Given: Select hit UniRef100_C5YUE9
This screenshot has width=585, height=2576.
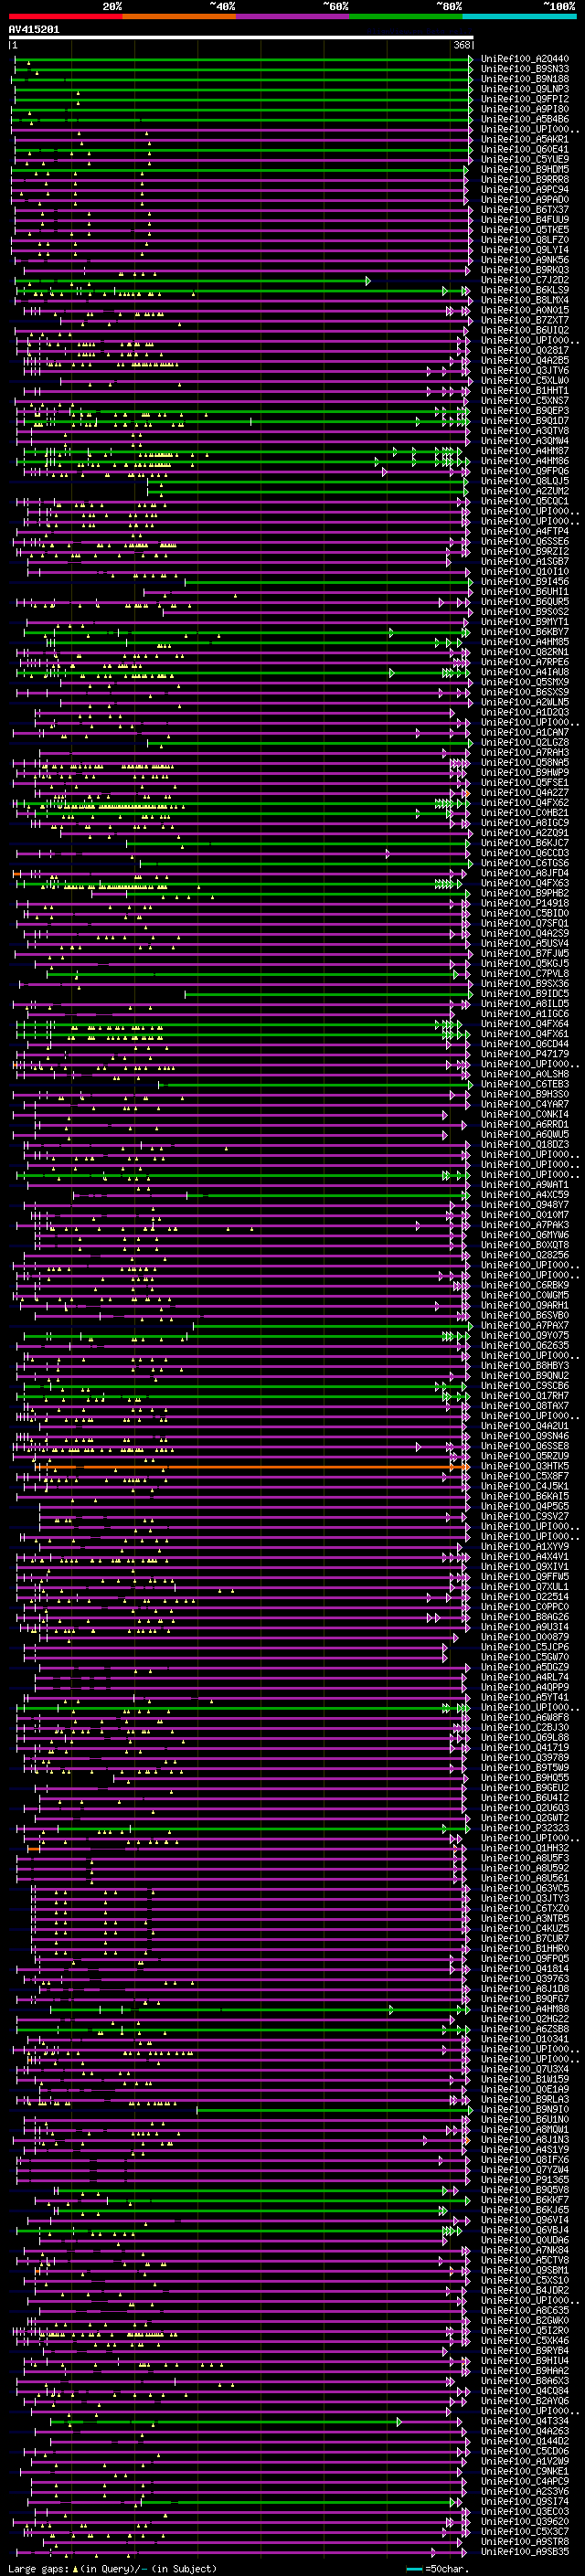Looking at the screenshot, I should (525, 159).
